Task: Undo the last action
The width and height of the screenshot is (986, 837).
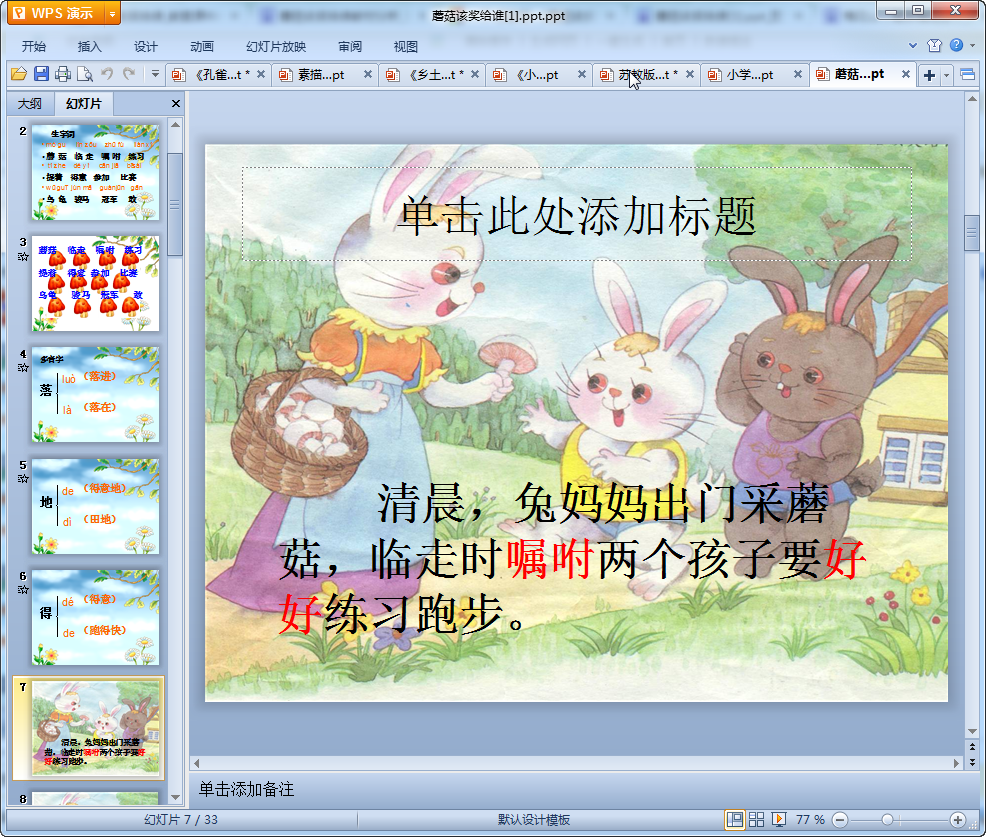Action: pyautogui.click(x=108, y=74)
